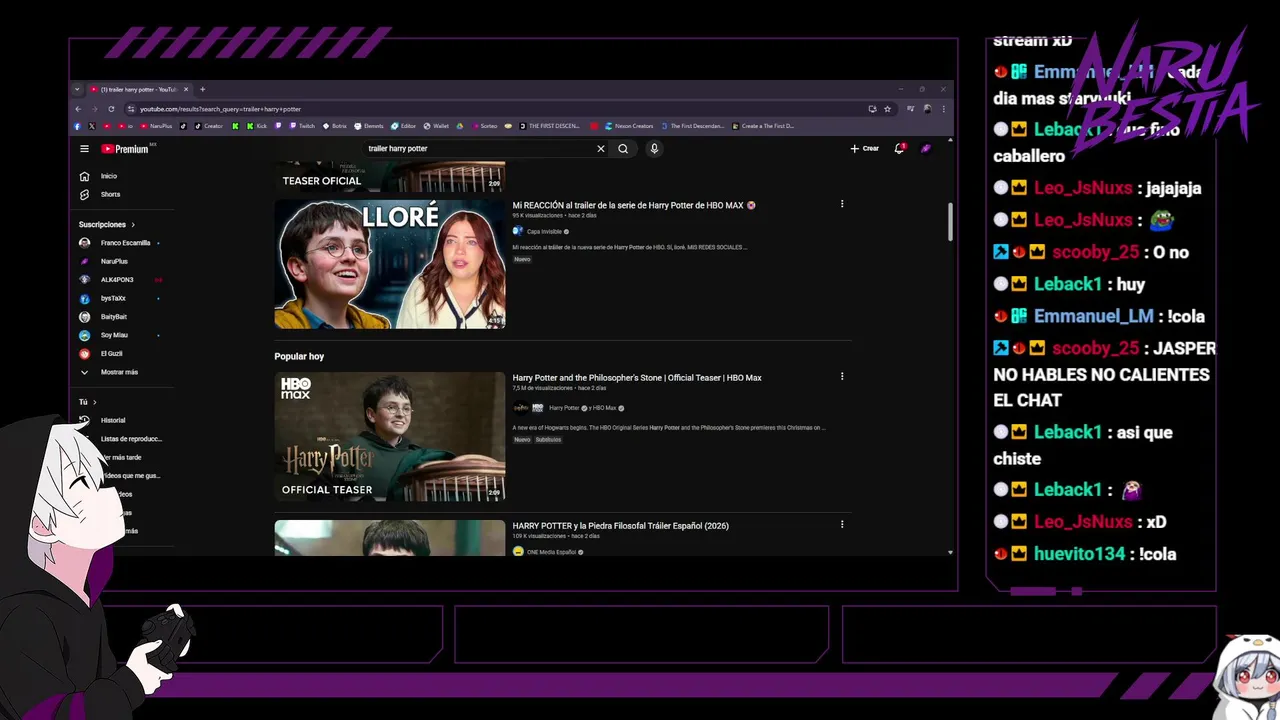Click the magnifier search button
1280x720 pixels.
pyautogui.click(x=623, y=149)
